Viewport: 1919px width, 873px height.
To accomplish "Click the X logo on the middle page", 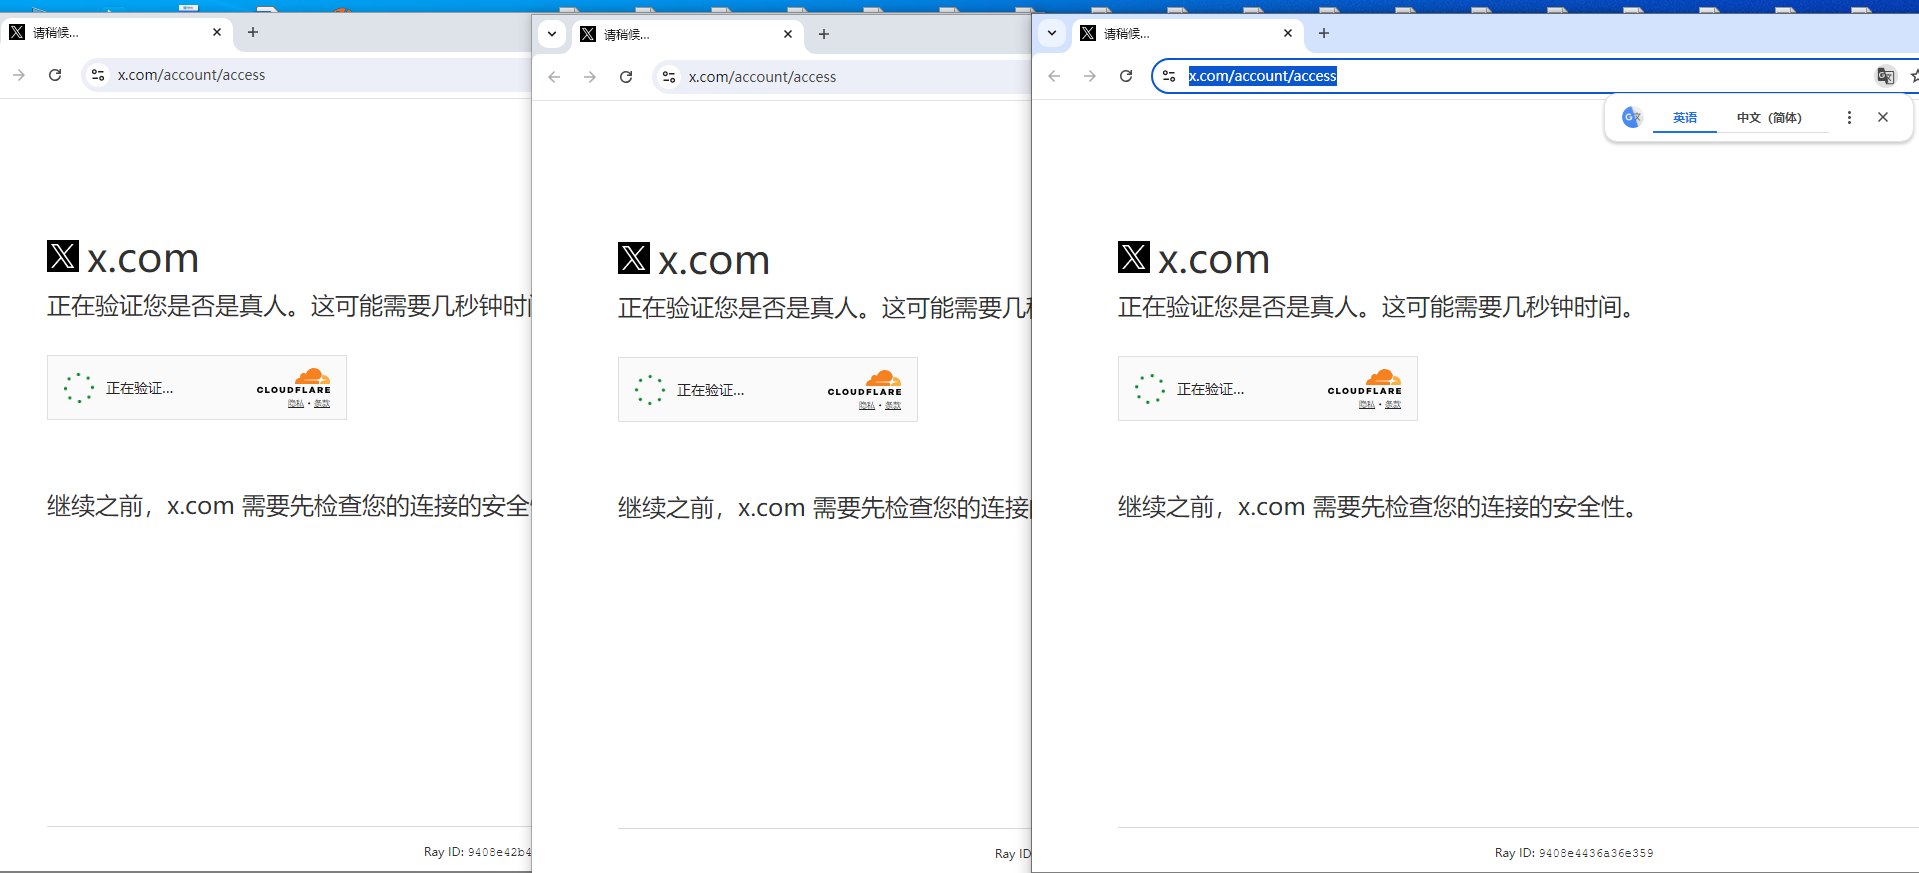I will (x=634, y=258).
